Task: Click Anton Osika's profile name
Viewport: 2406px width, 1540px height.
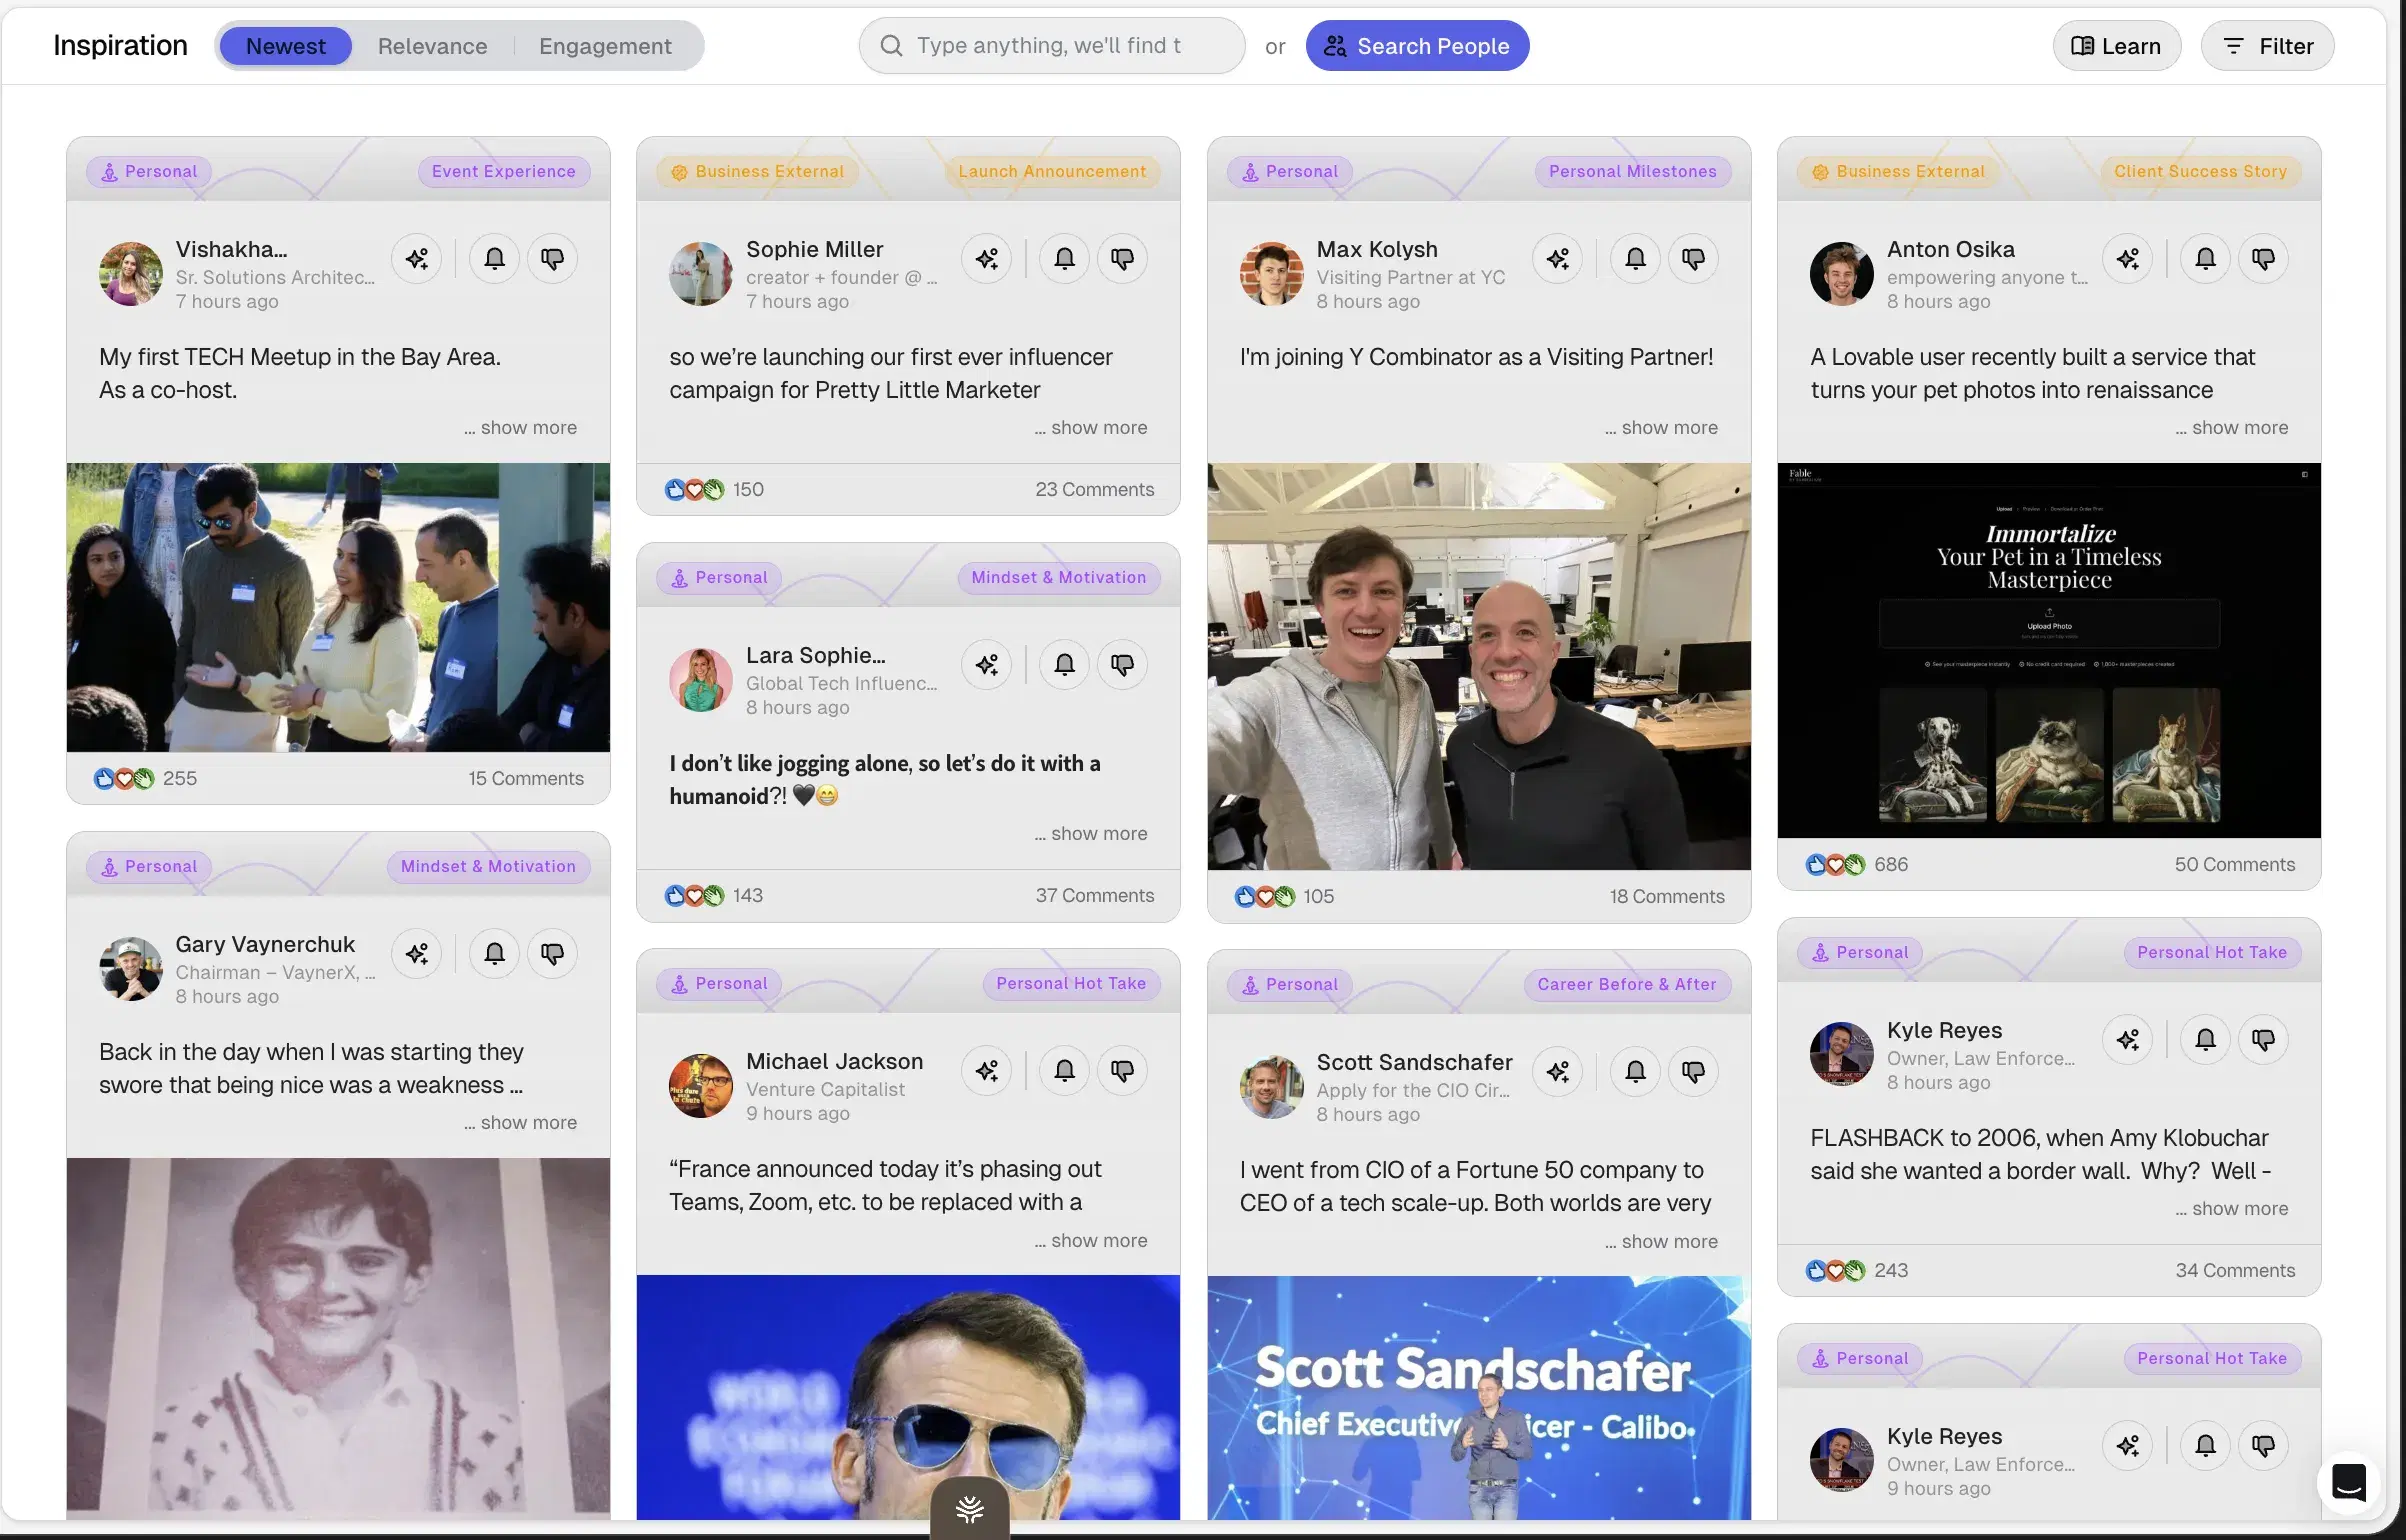Action: click(1950, 249)
